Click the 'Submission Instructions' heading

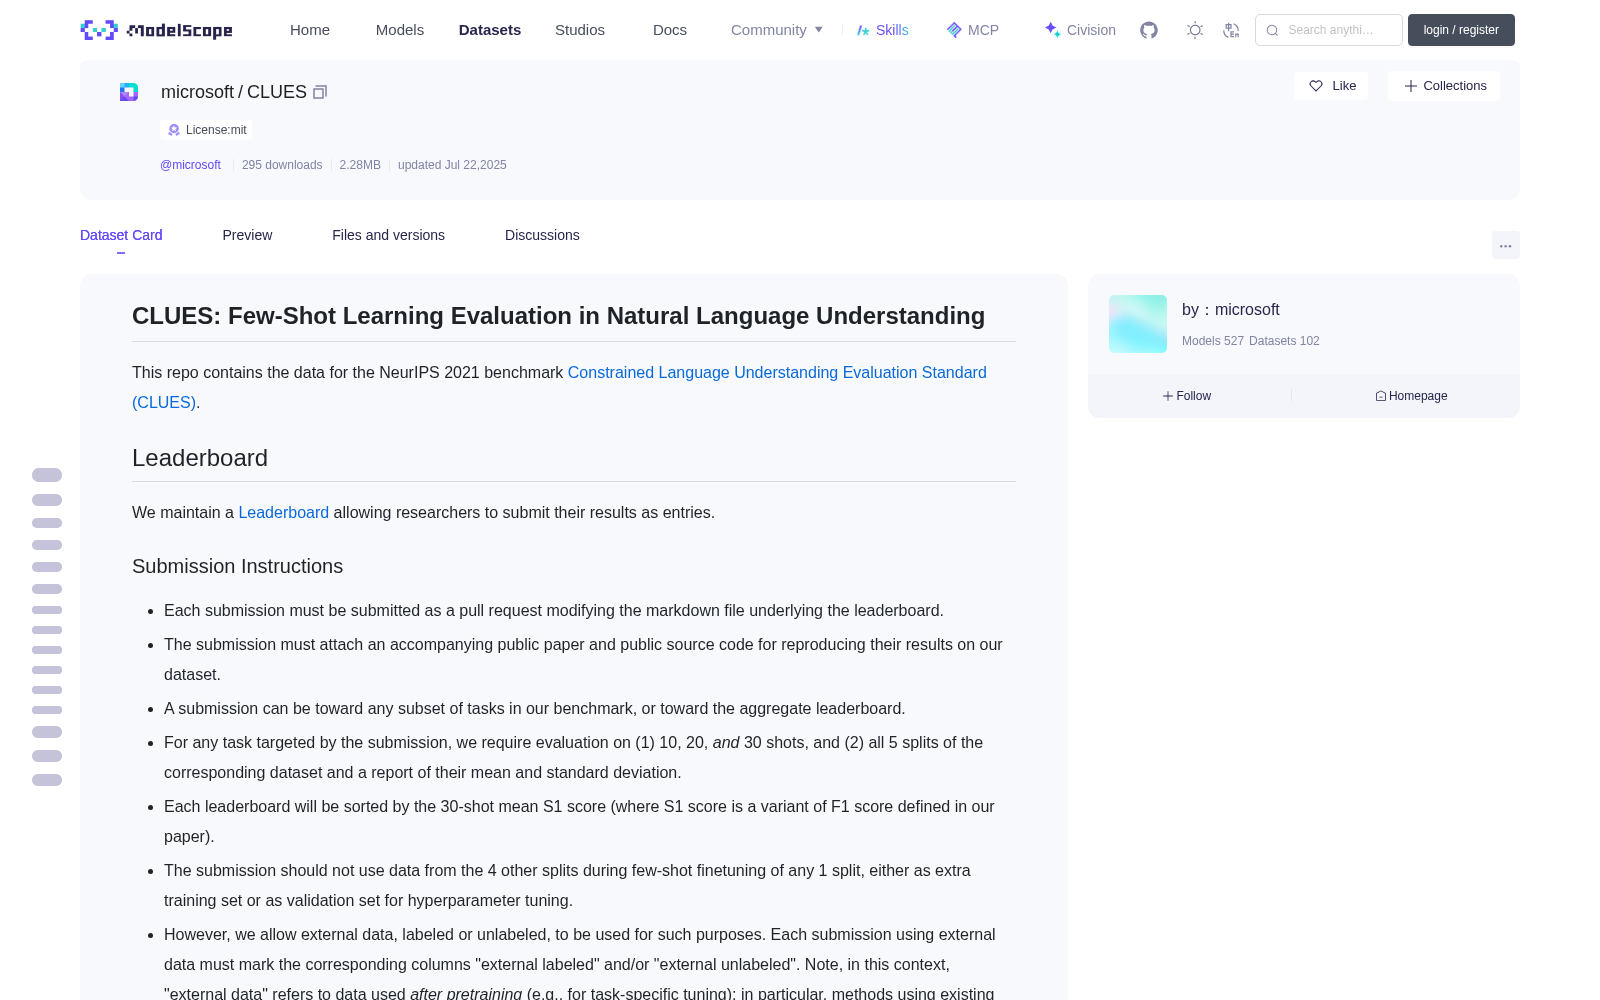coord(238,566)
